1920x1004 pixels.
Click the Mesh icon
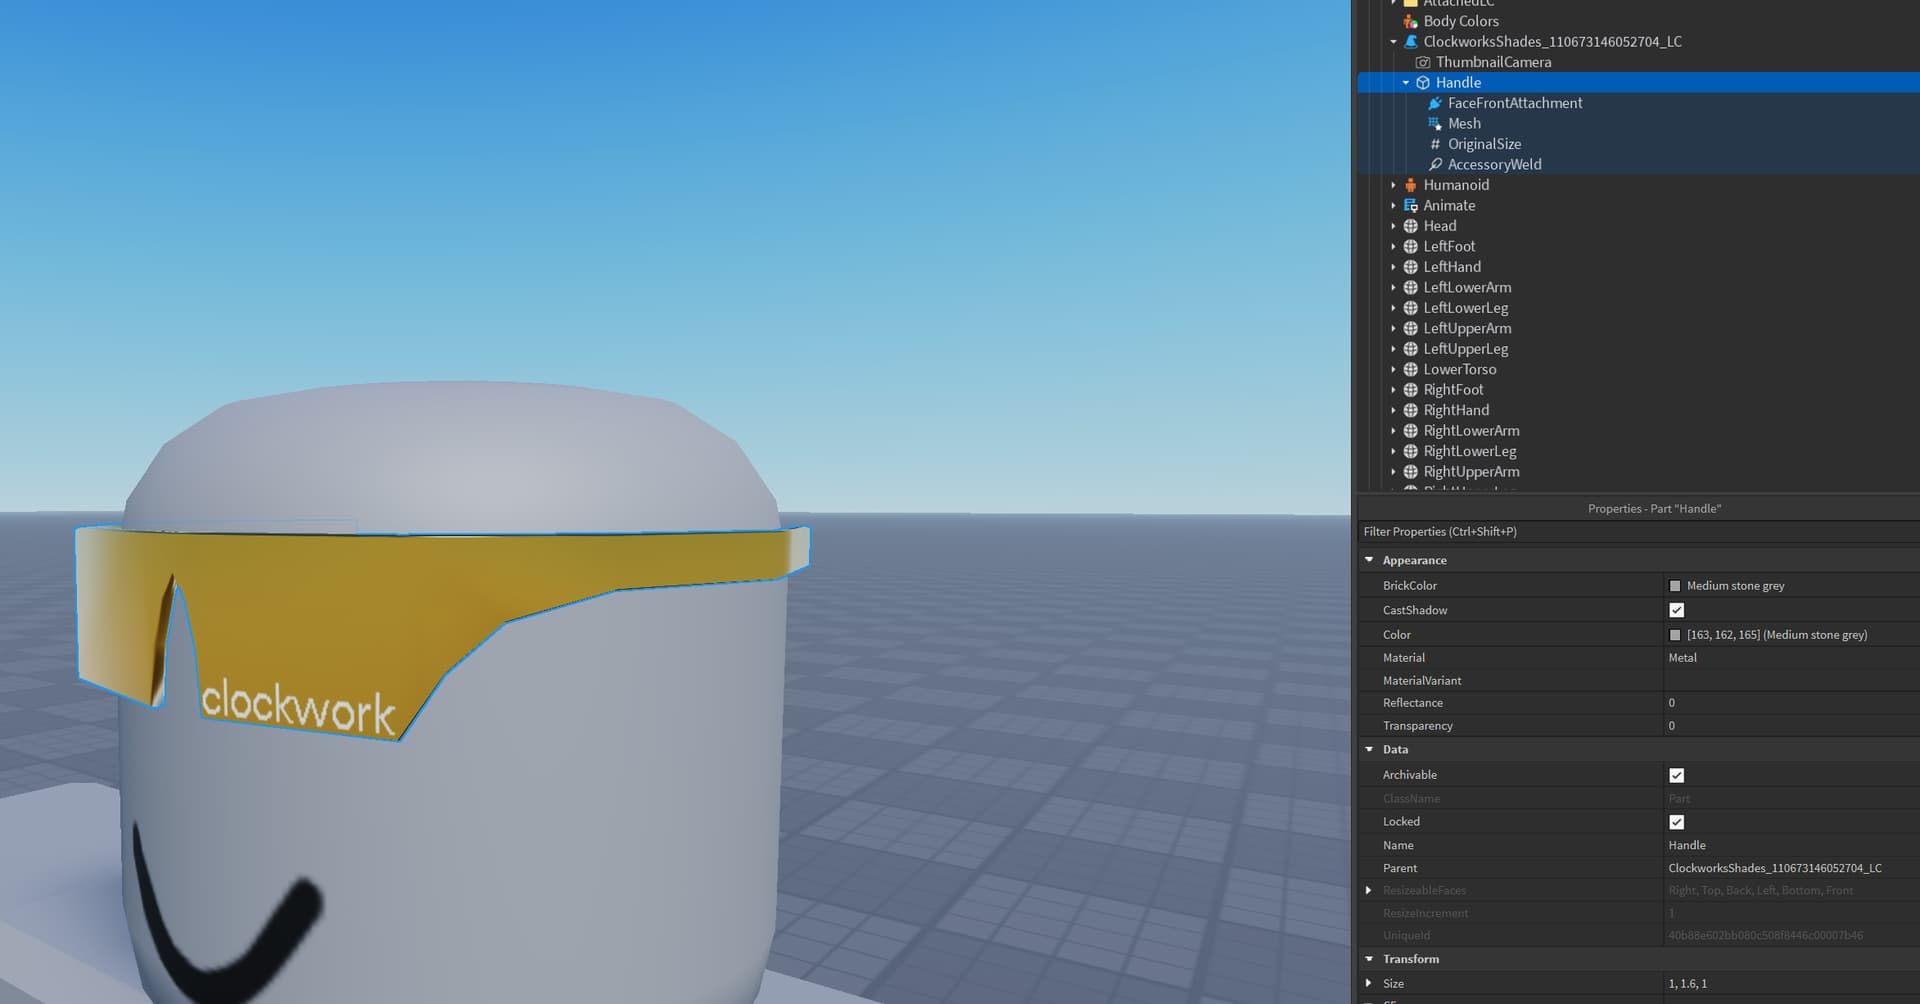[x=1435, y=124]
